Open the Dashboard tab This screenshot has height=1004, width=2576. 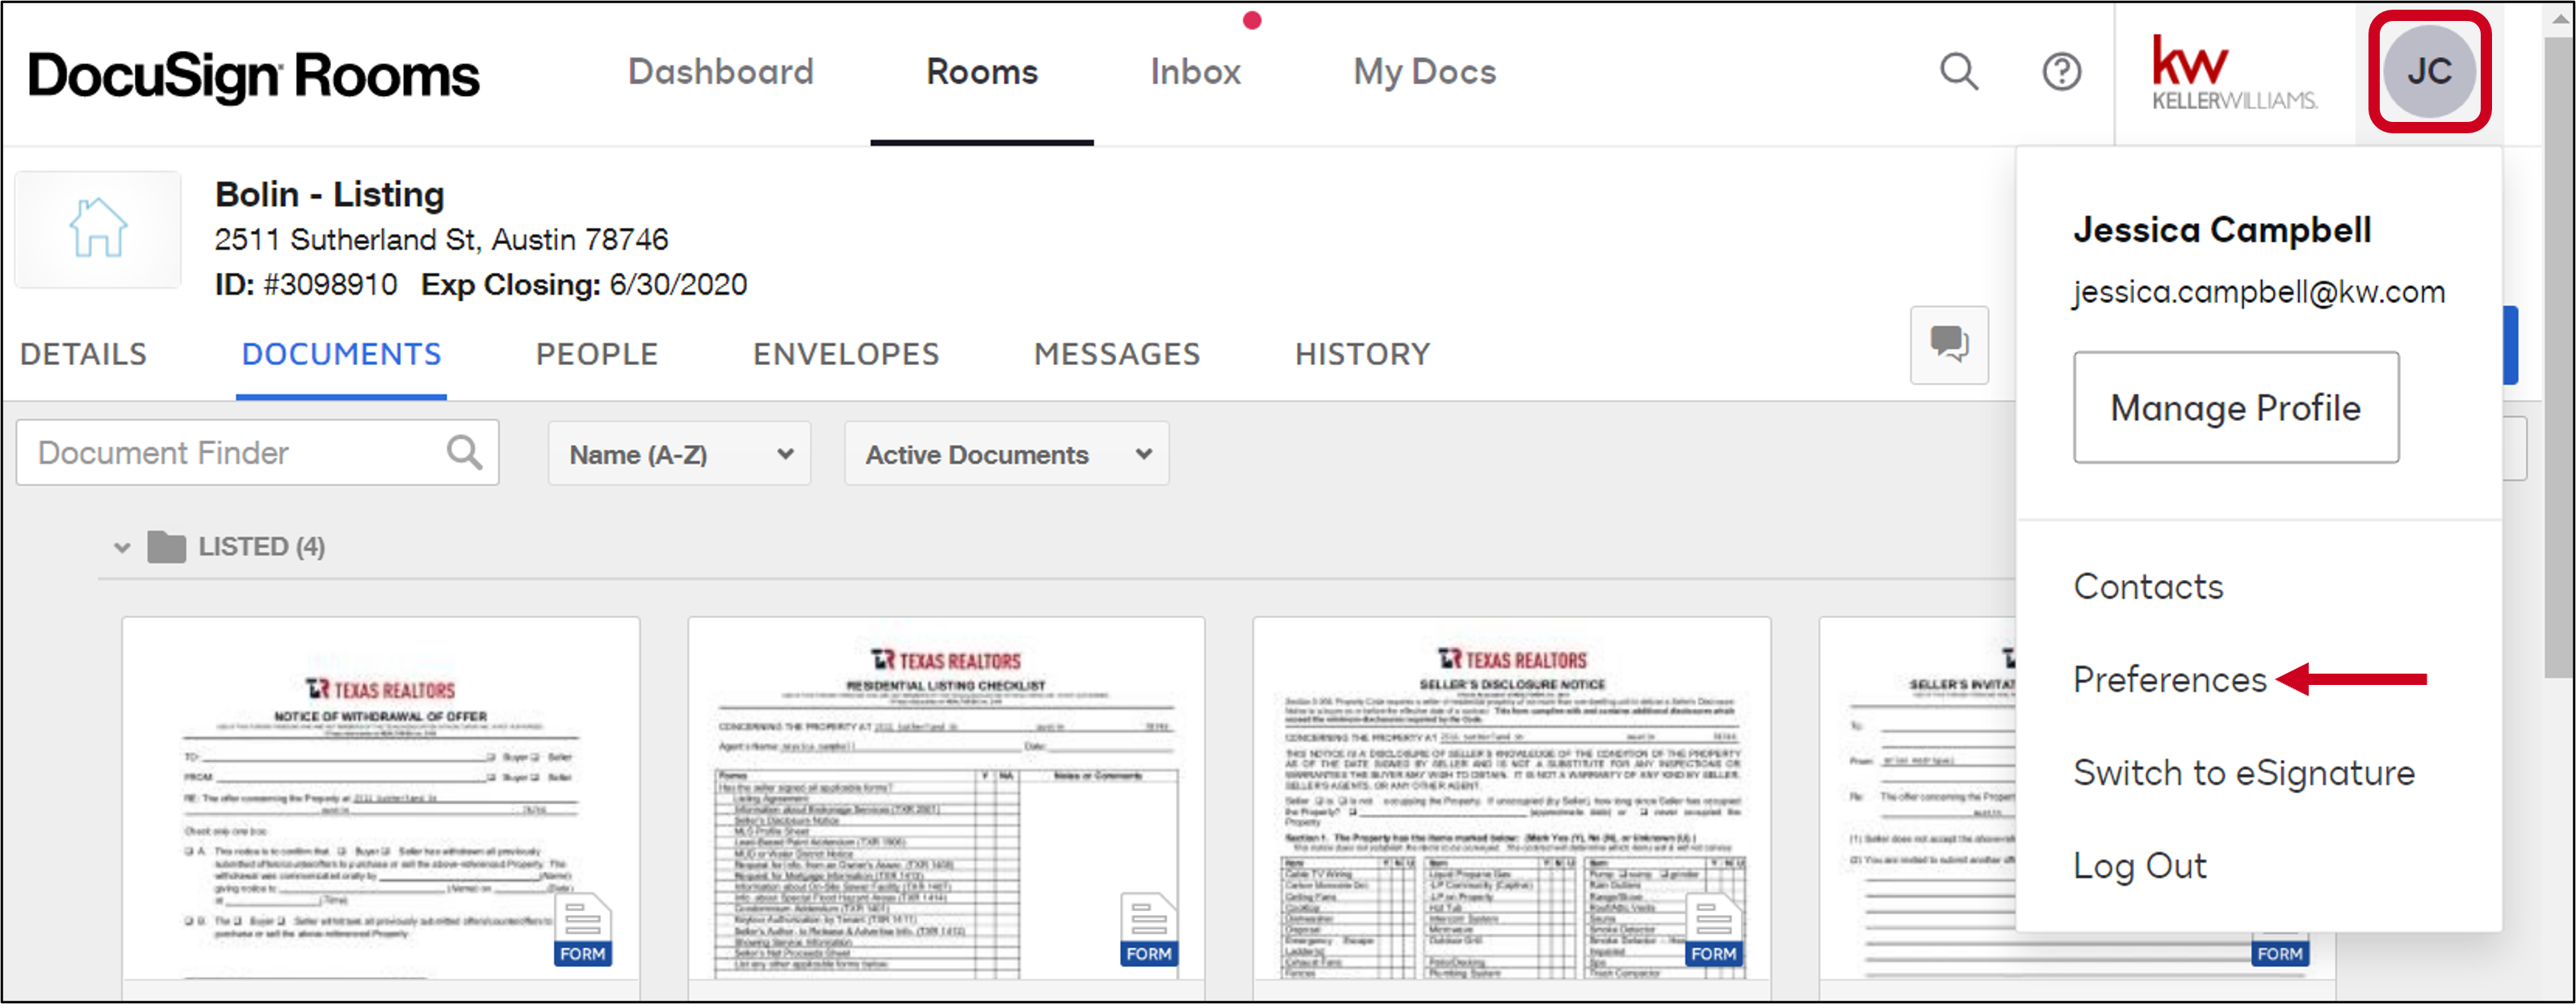click(x=720, y=72)
